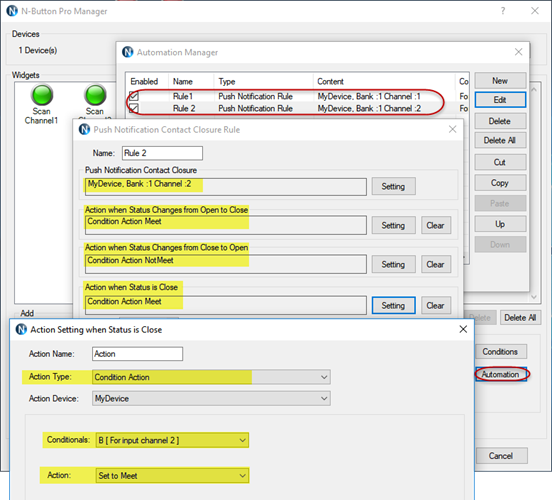Click Delete All in Automation Manager

pos(500,140)
